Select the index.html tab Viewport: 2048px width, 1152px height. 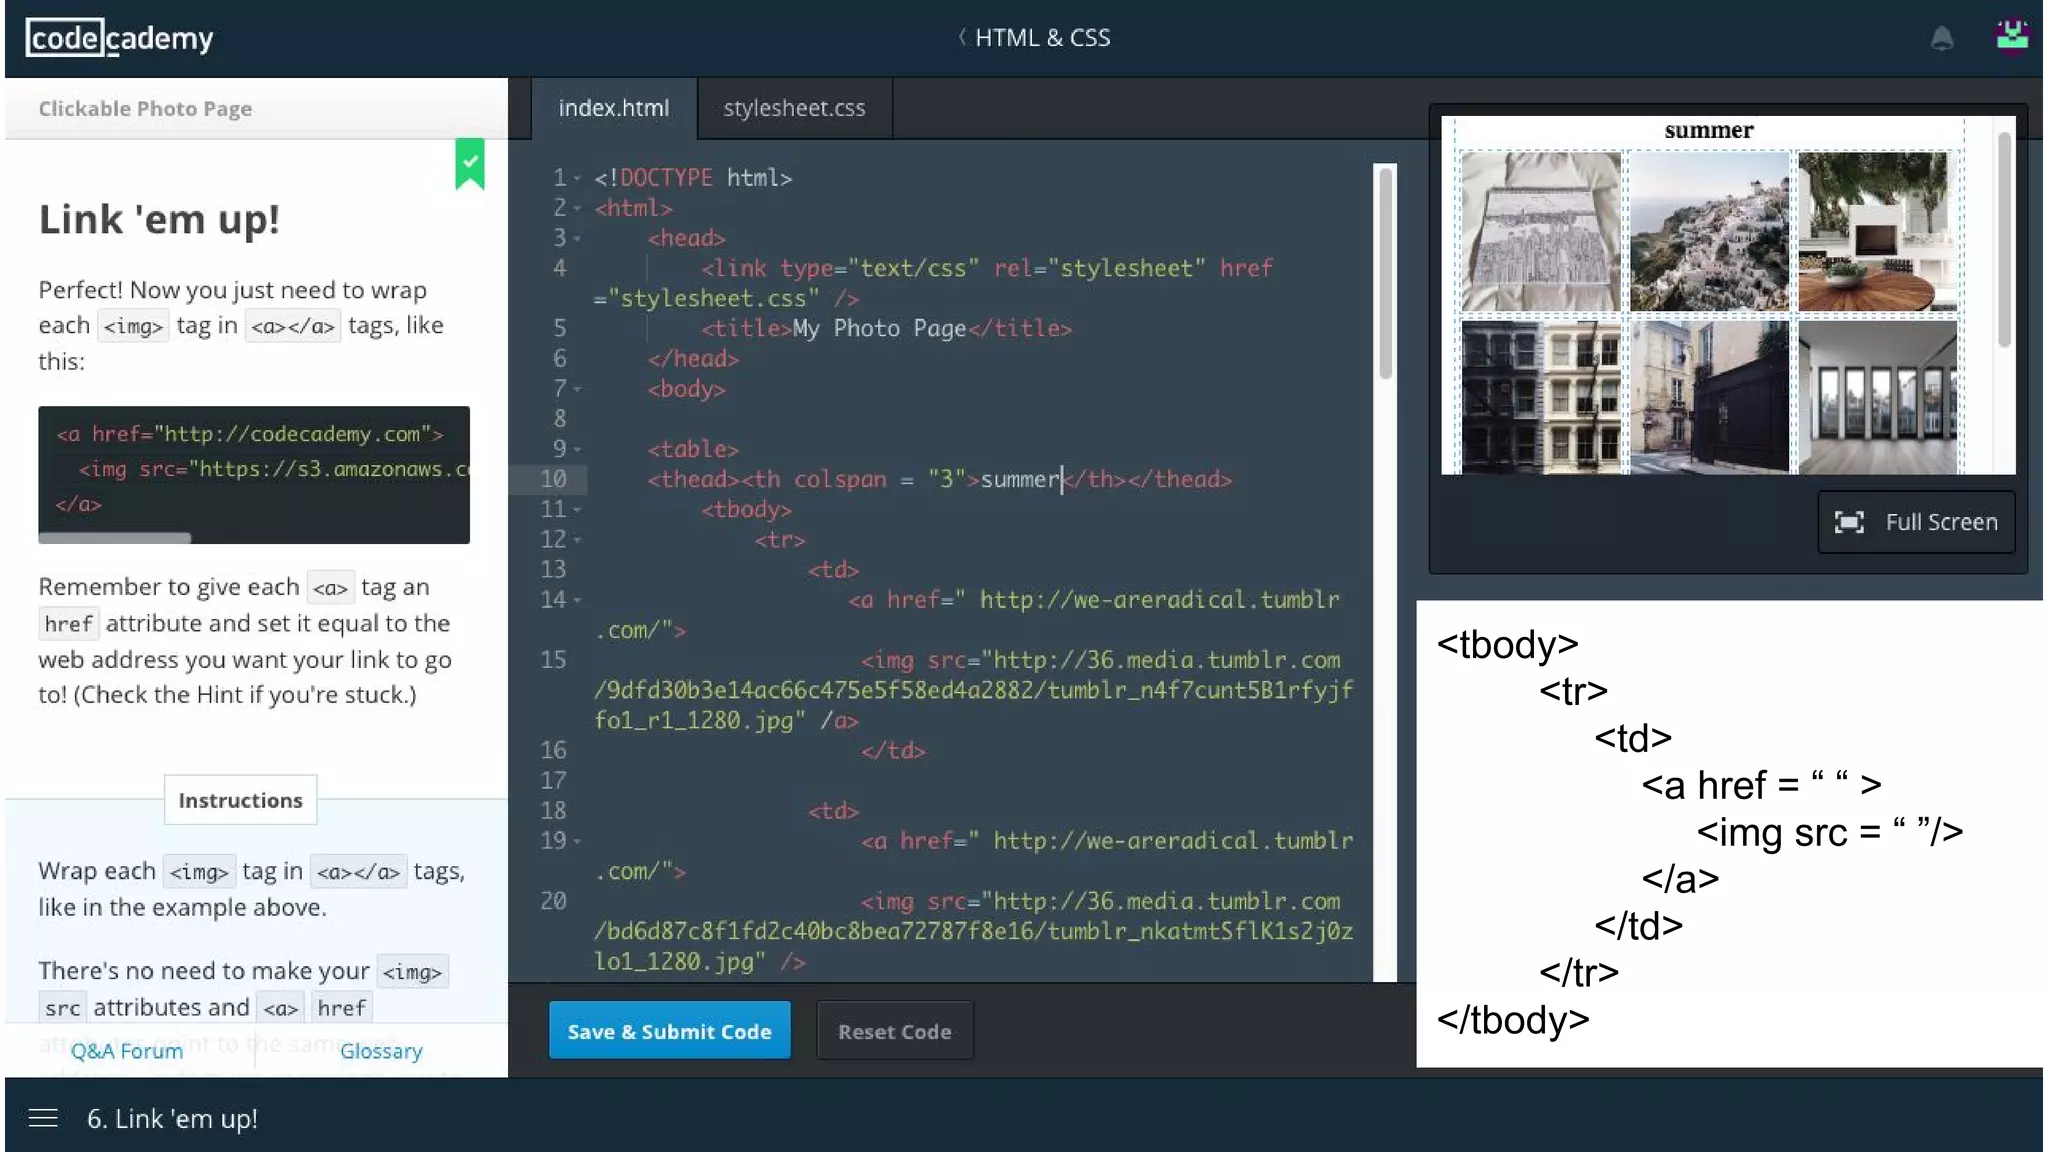pyautogui.click(x=613, y=108)
